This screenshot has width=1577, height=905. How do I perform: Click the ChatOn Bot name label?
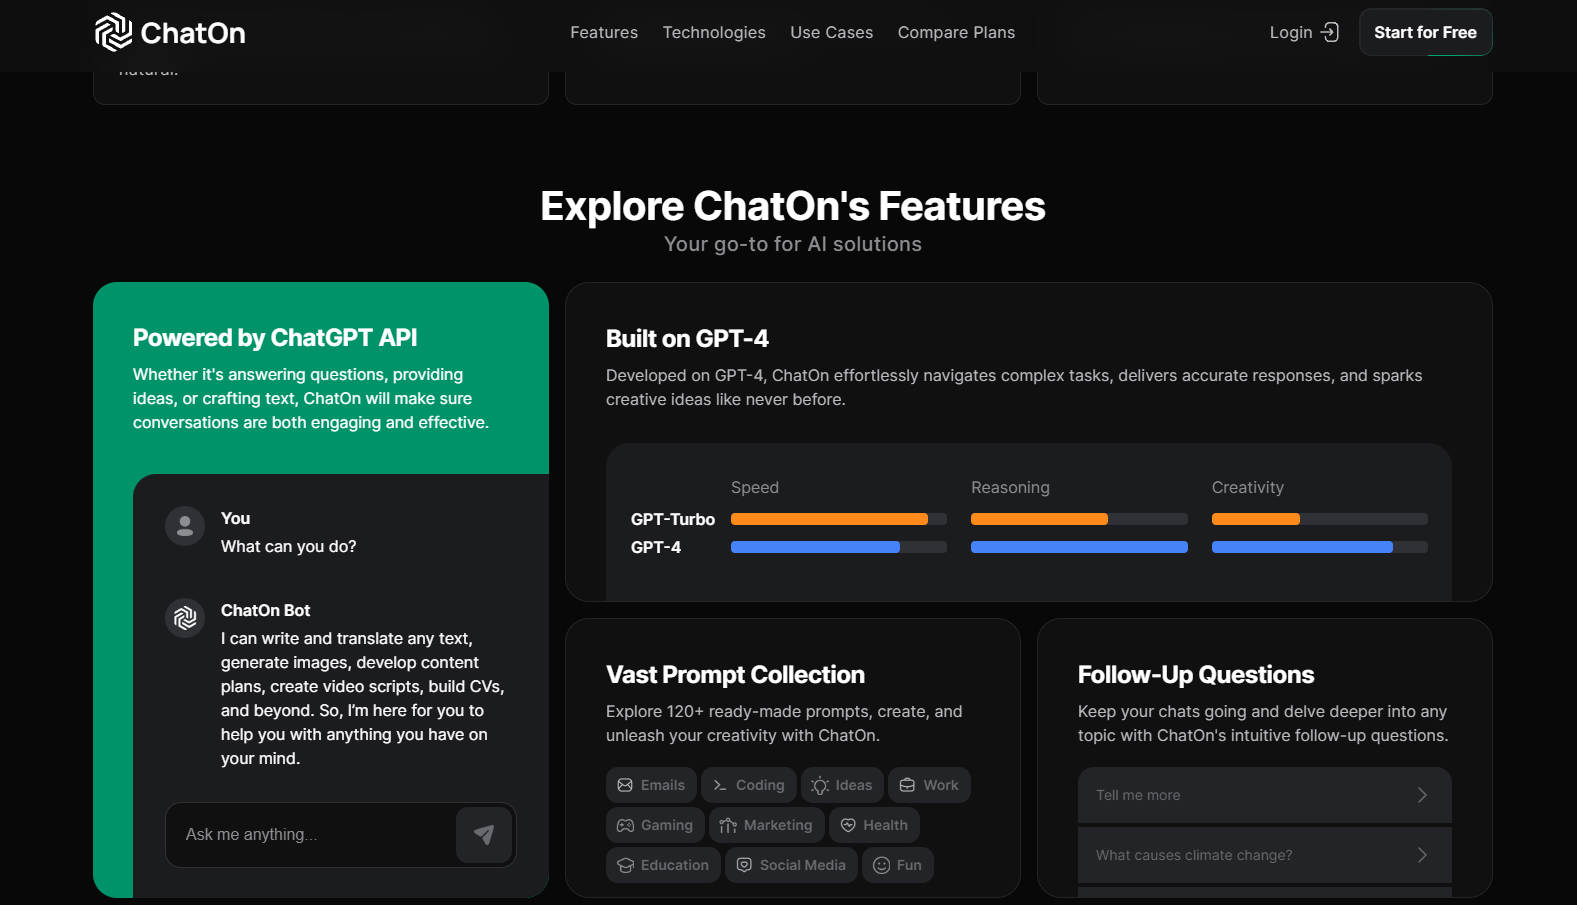(x=265, y=610)
